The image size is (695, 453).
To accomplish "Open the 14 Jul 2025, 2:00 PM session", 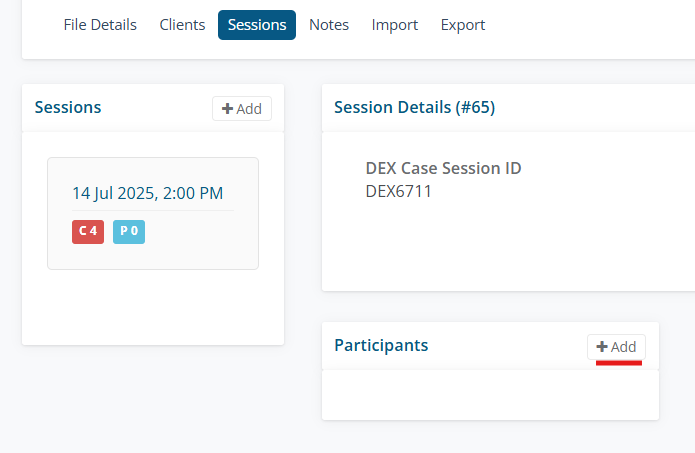I will [x=147, y=193].
